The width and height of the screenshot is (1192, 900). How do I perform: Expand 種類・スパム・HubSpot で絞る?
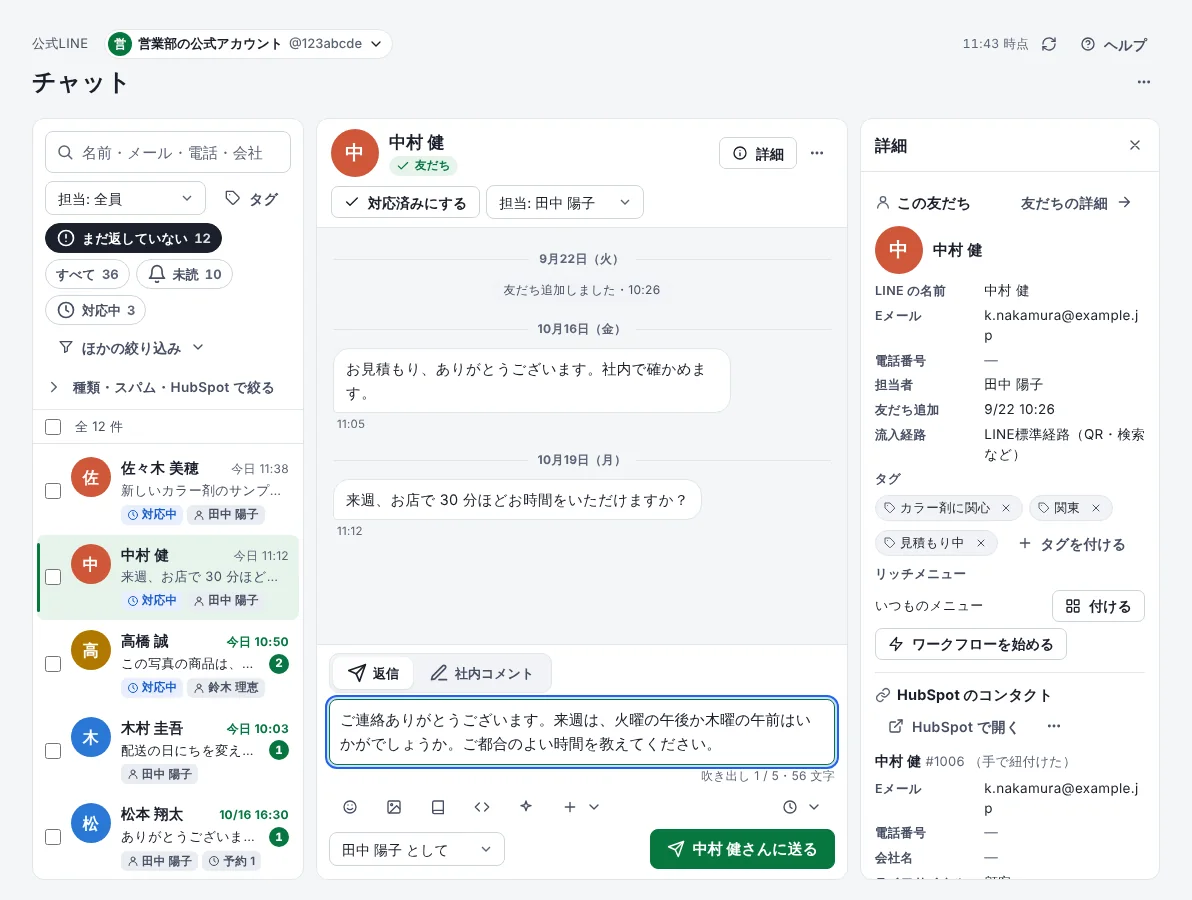161,388
